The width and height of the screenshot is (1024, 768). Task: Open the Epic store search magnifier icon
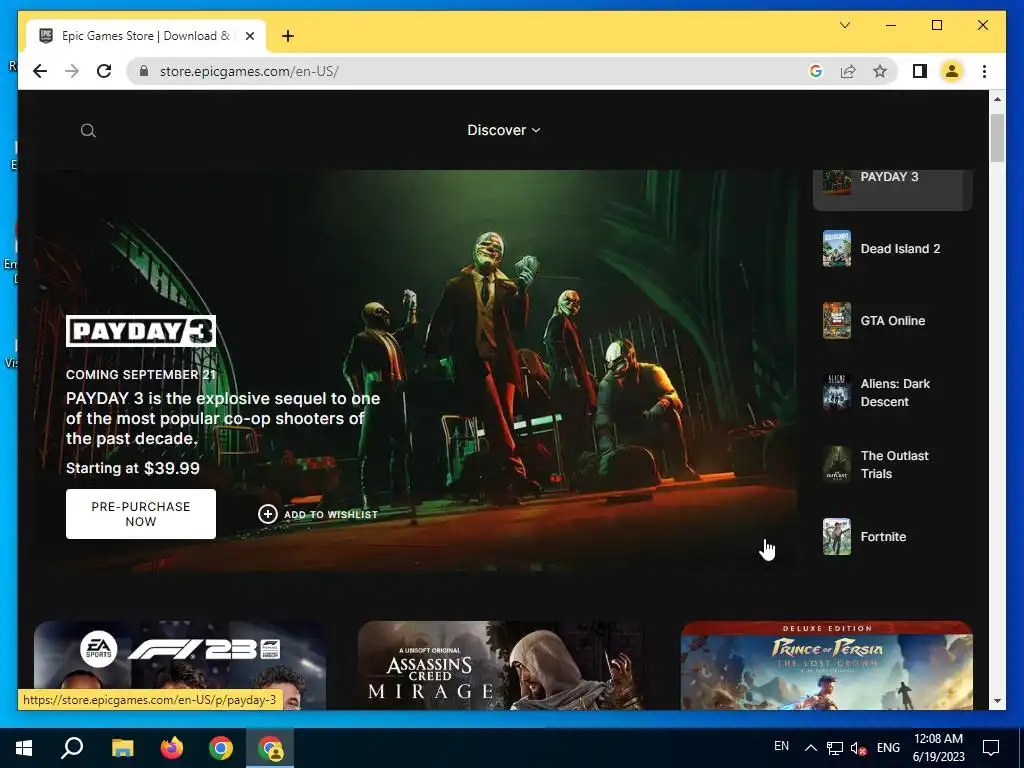coord(88,131)
